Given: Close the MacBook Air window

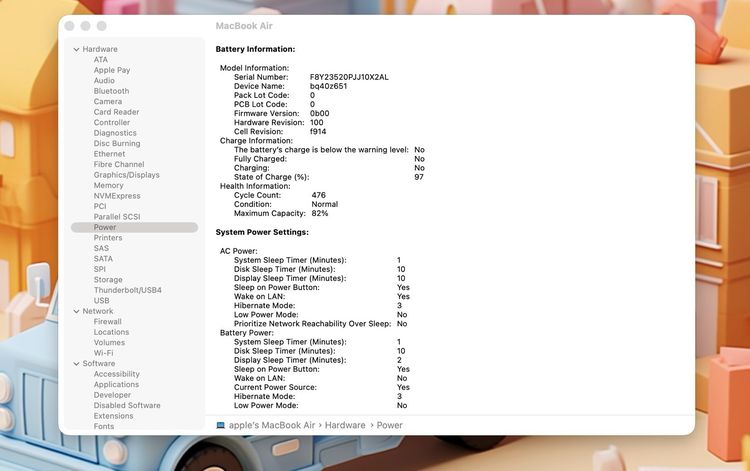Looking at the screenshot, I should coord(69,26).
